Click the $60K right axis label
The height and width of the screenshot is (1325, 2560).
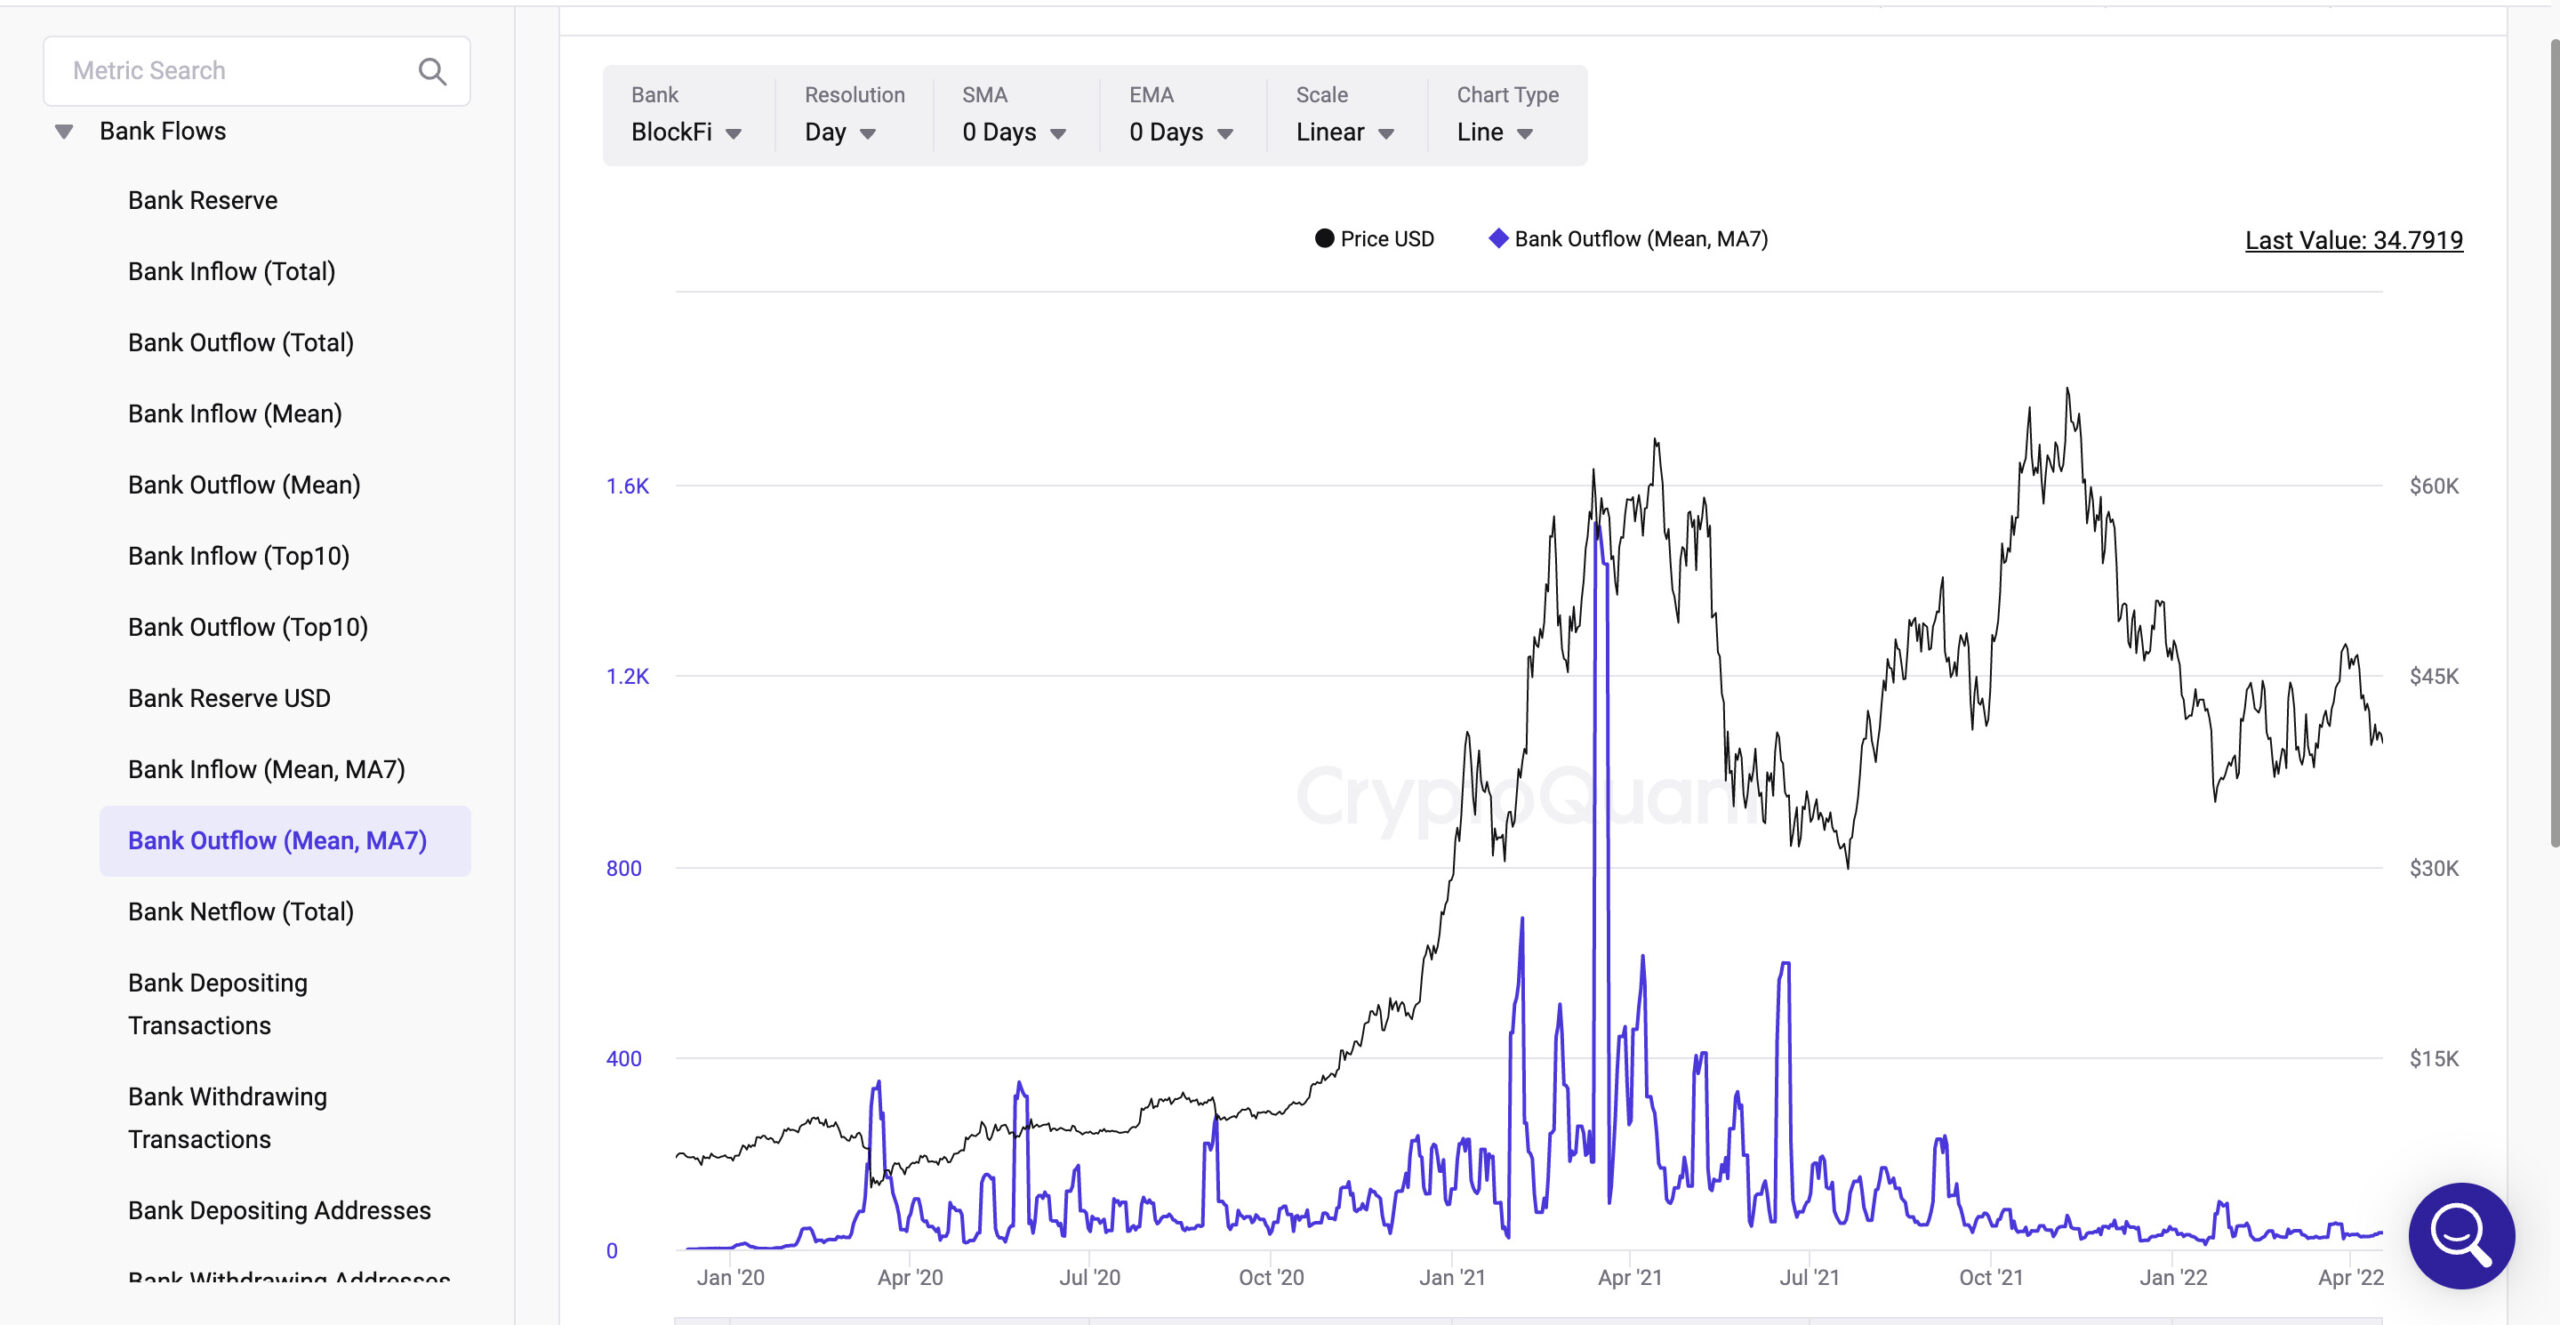[x=2434, y=486]
